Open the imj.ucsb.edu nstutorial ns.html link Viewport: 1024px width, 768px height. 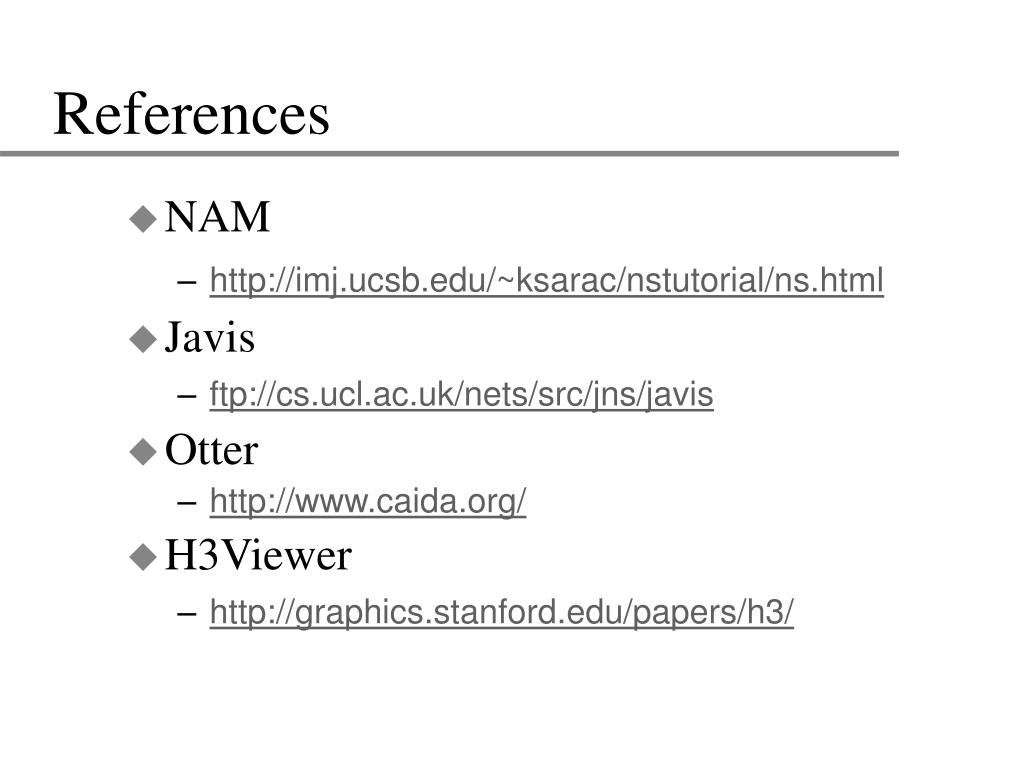coord(547,281)
